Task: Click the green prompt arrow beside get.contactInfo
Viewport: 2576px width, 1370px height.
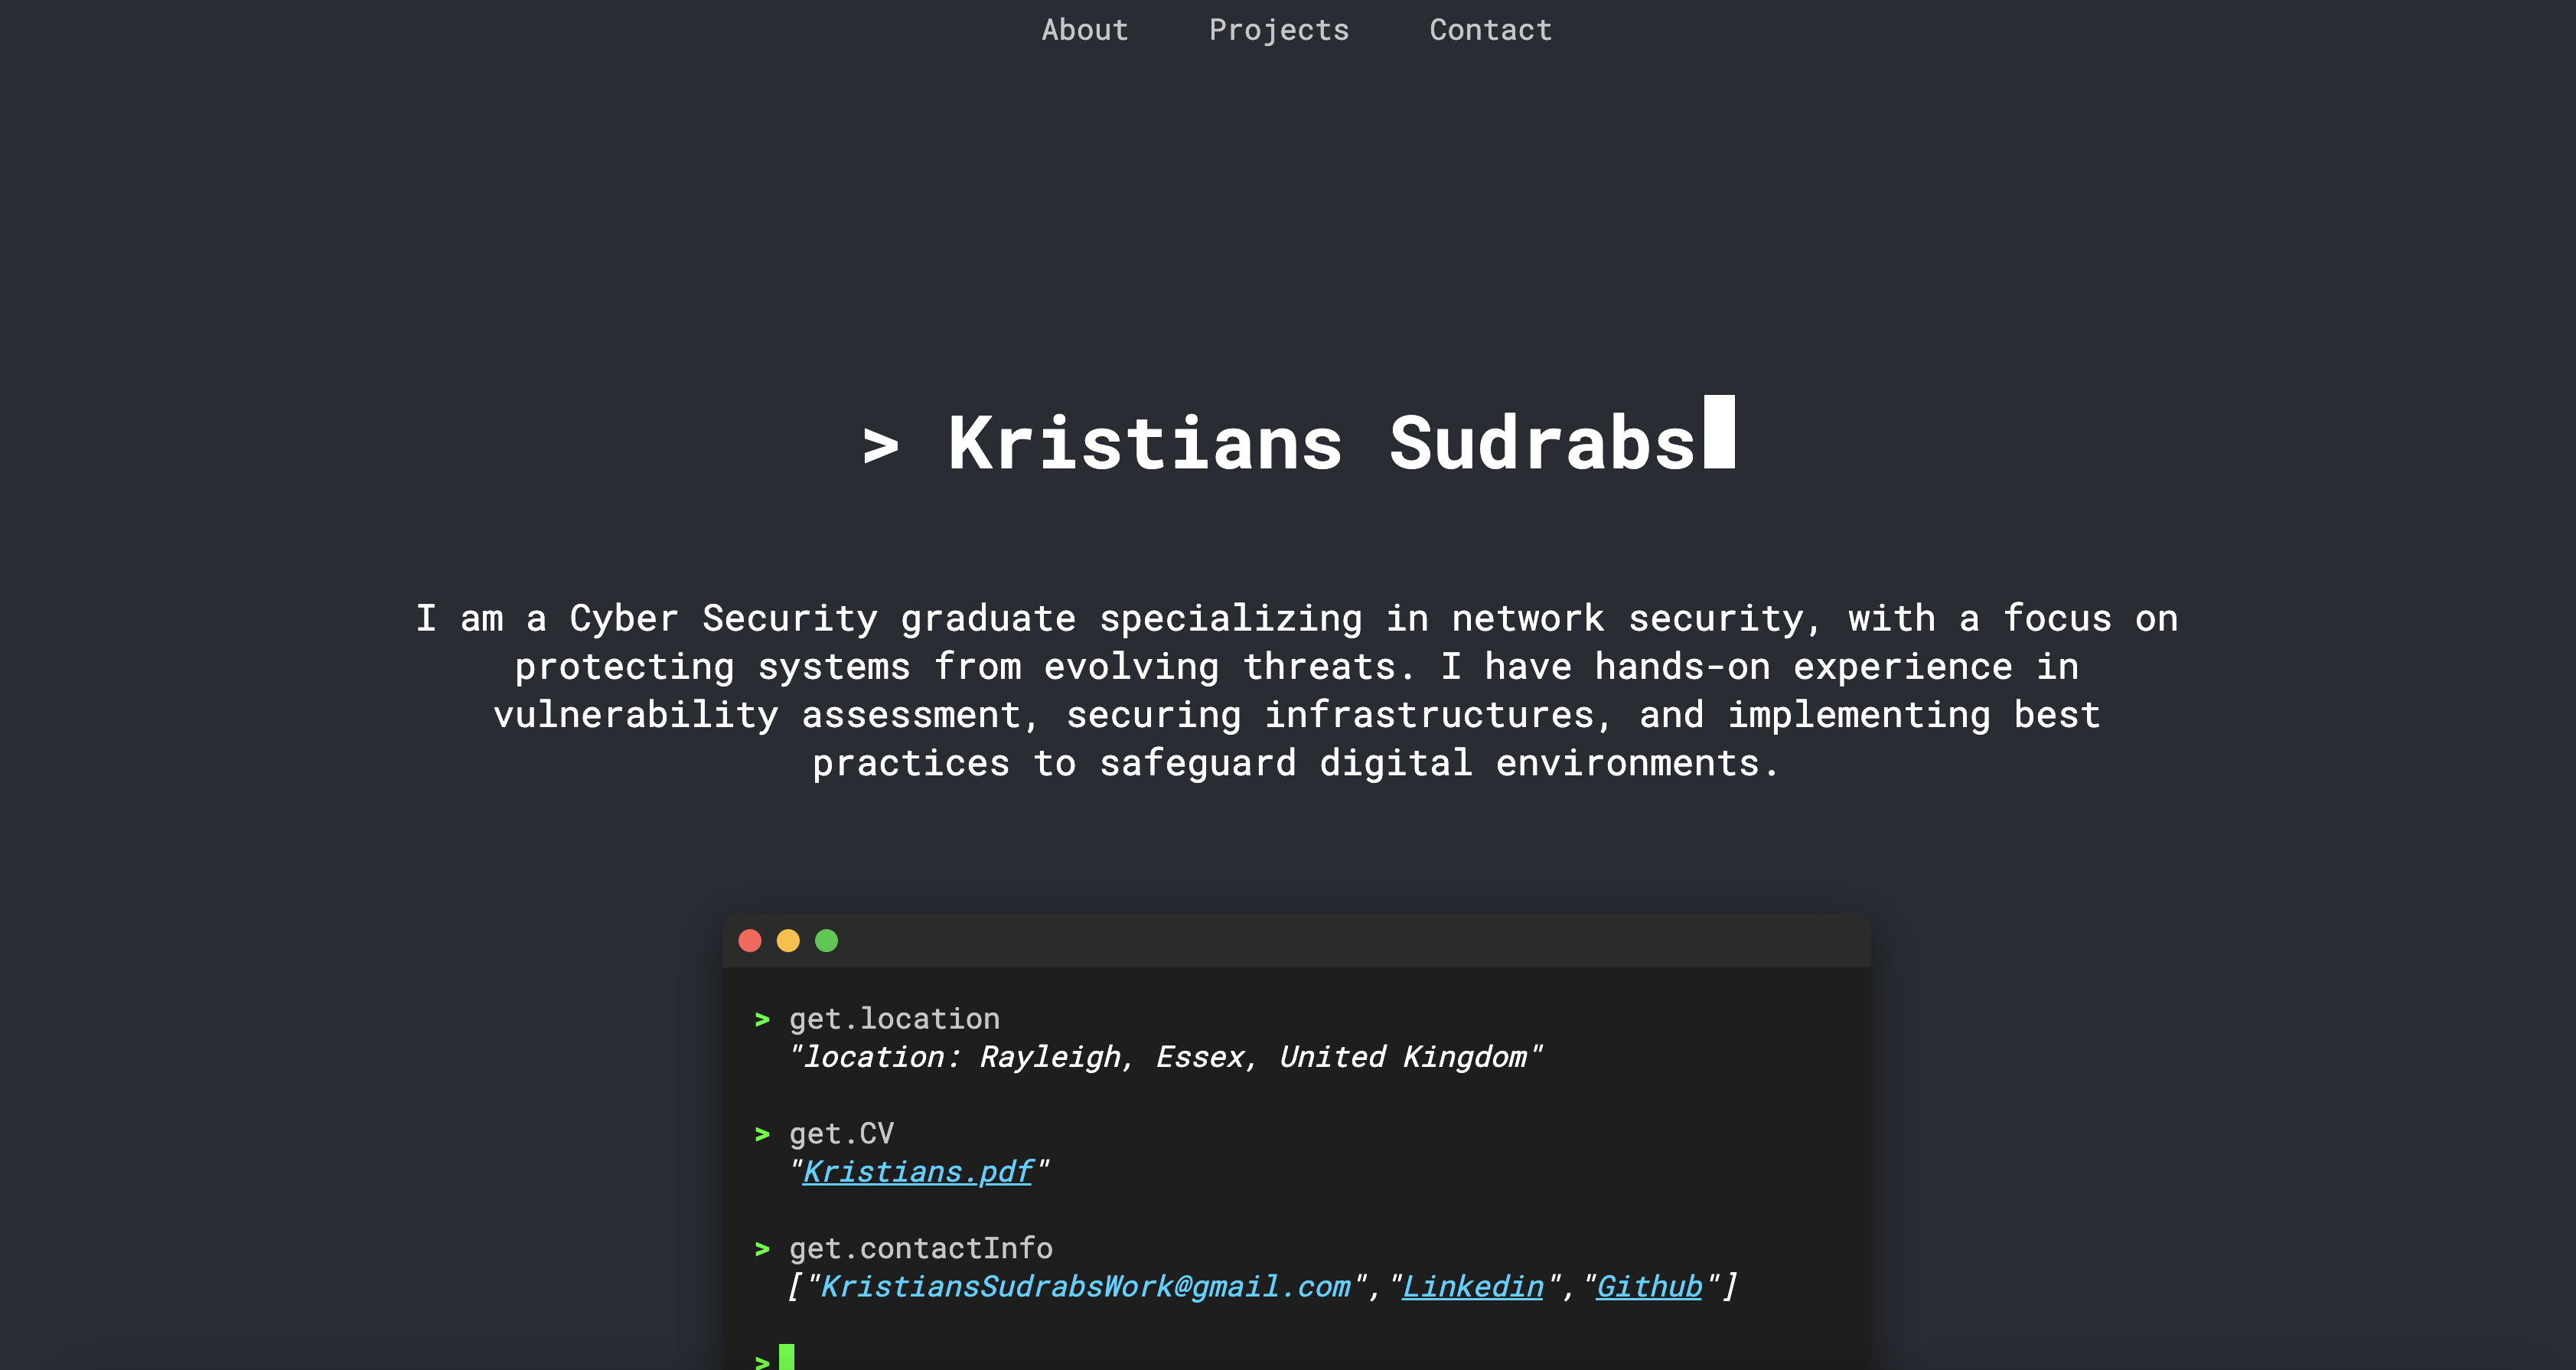Action: tap(762, 1249)
